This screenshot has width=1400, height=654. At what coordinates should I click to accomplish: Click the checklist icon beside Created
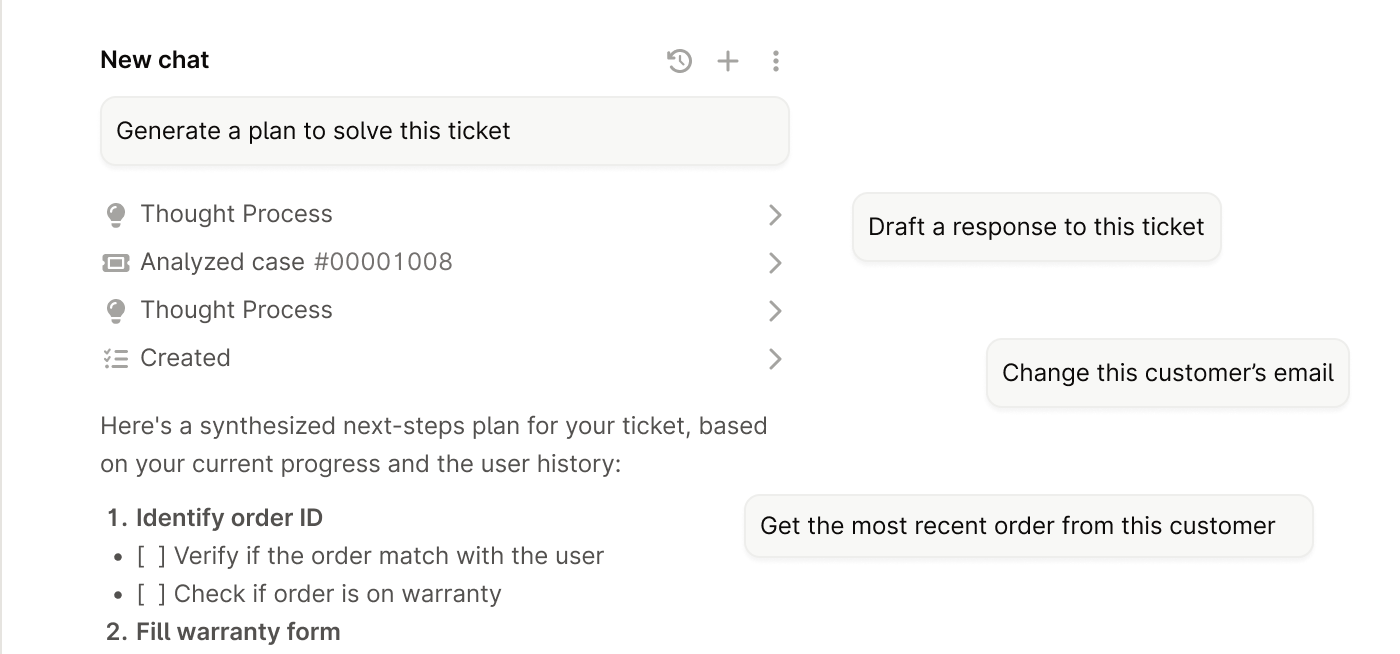point(116,358)
